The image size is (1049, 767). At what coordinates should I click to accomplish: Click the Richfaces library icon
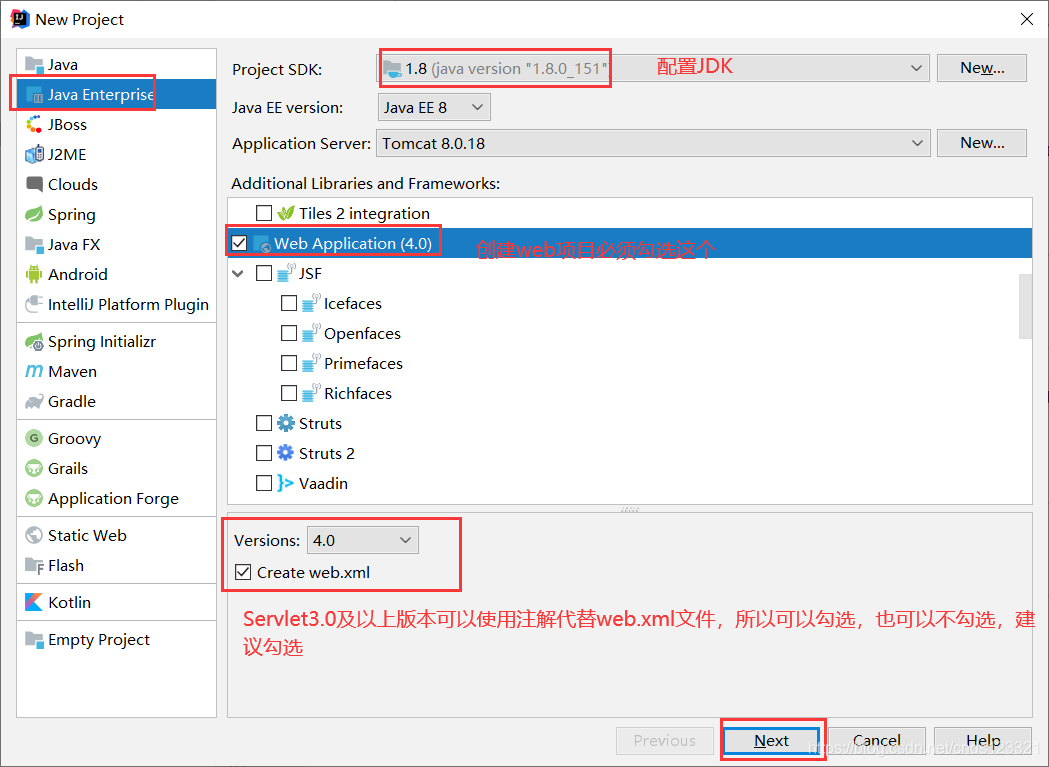[x=310, y=393]
